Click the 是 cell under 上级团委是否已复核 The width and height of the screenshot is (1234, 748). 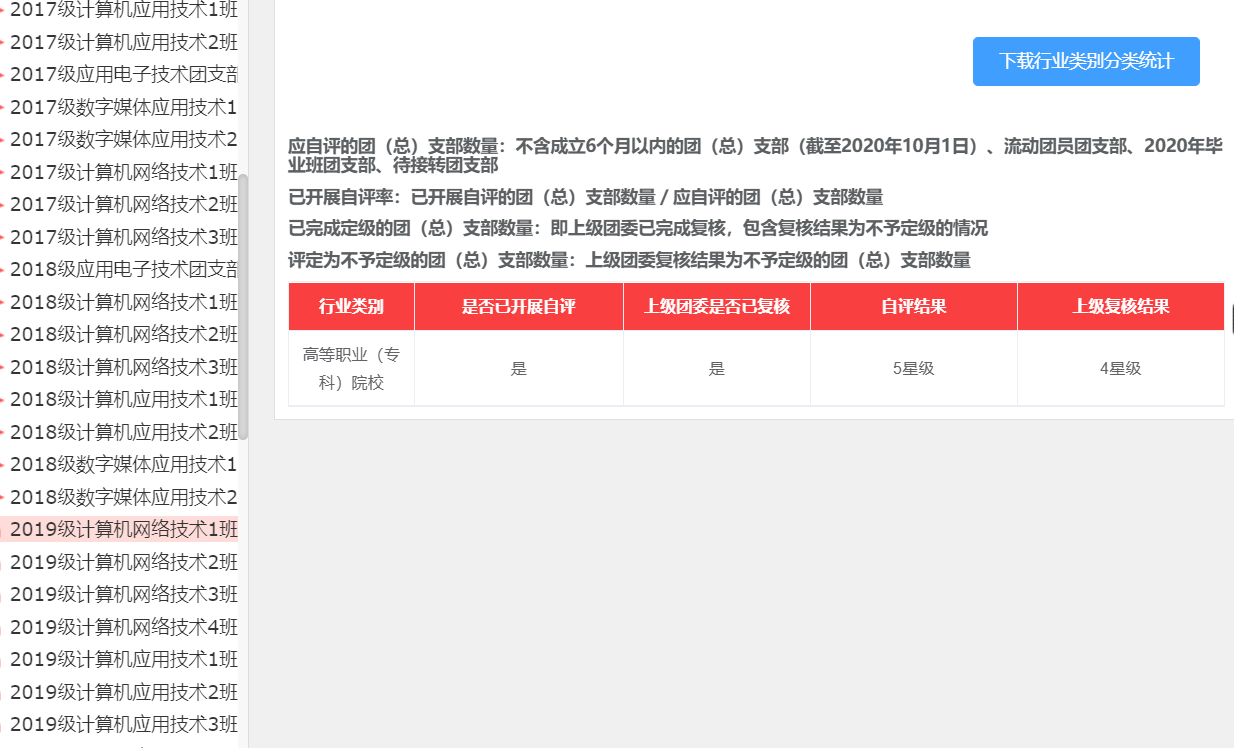click(717, 368)
